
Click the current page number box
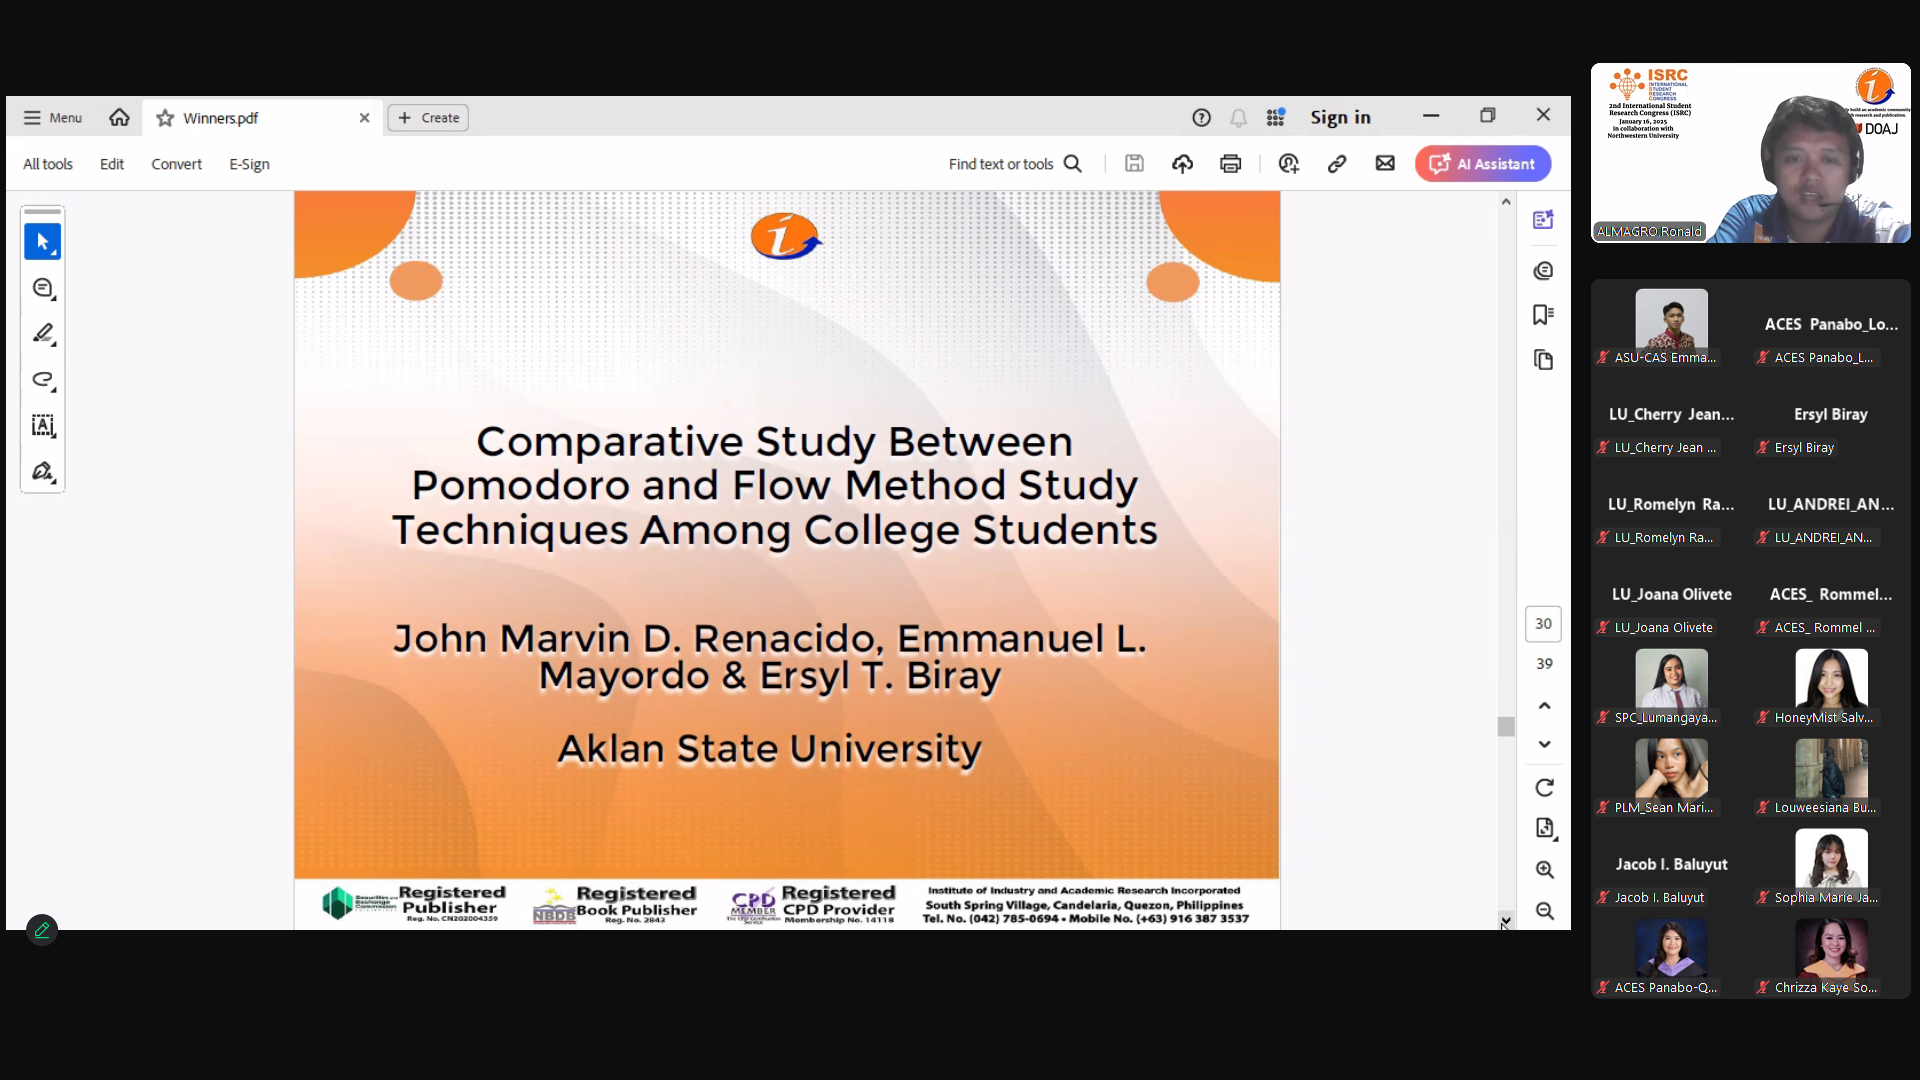pos(1543,624)
